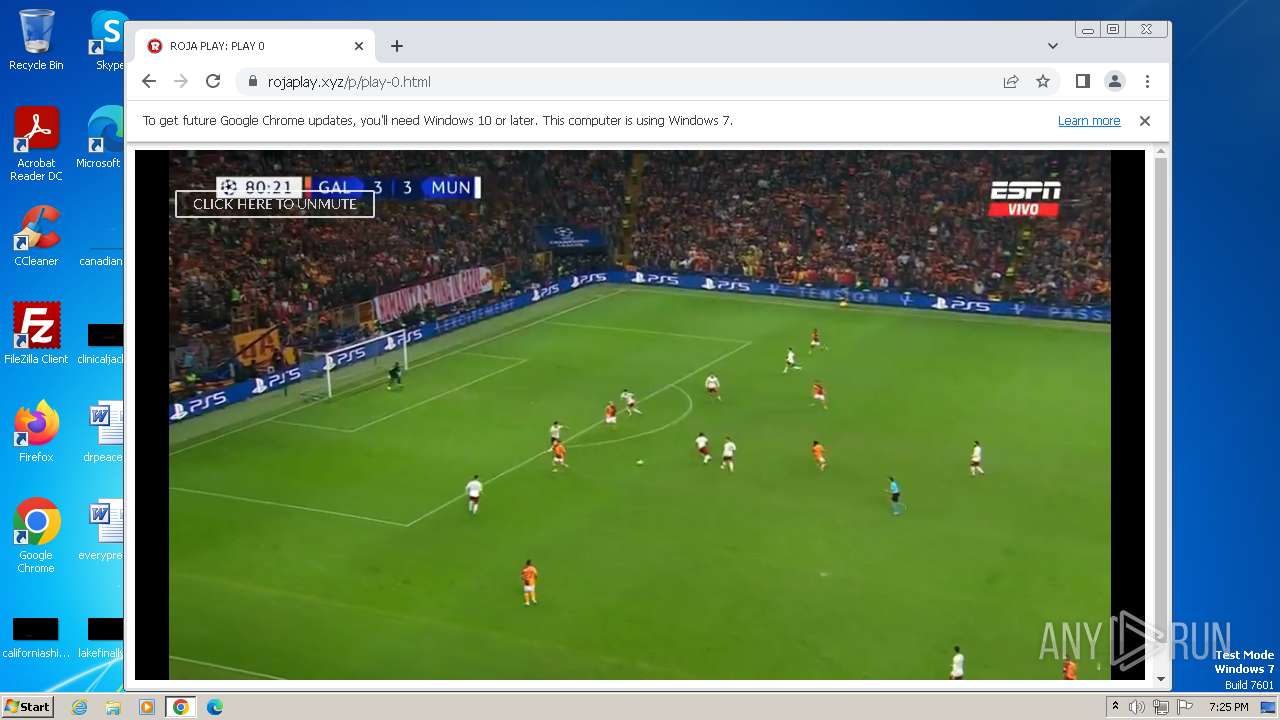
Task: Bookmark this page with star icon
Action: coord(1043,82)
